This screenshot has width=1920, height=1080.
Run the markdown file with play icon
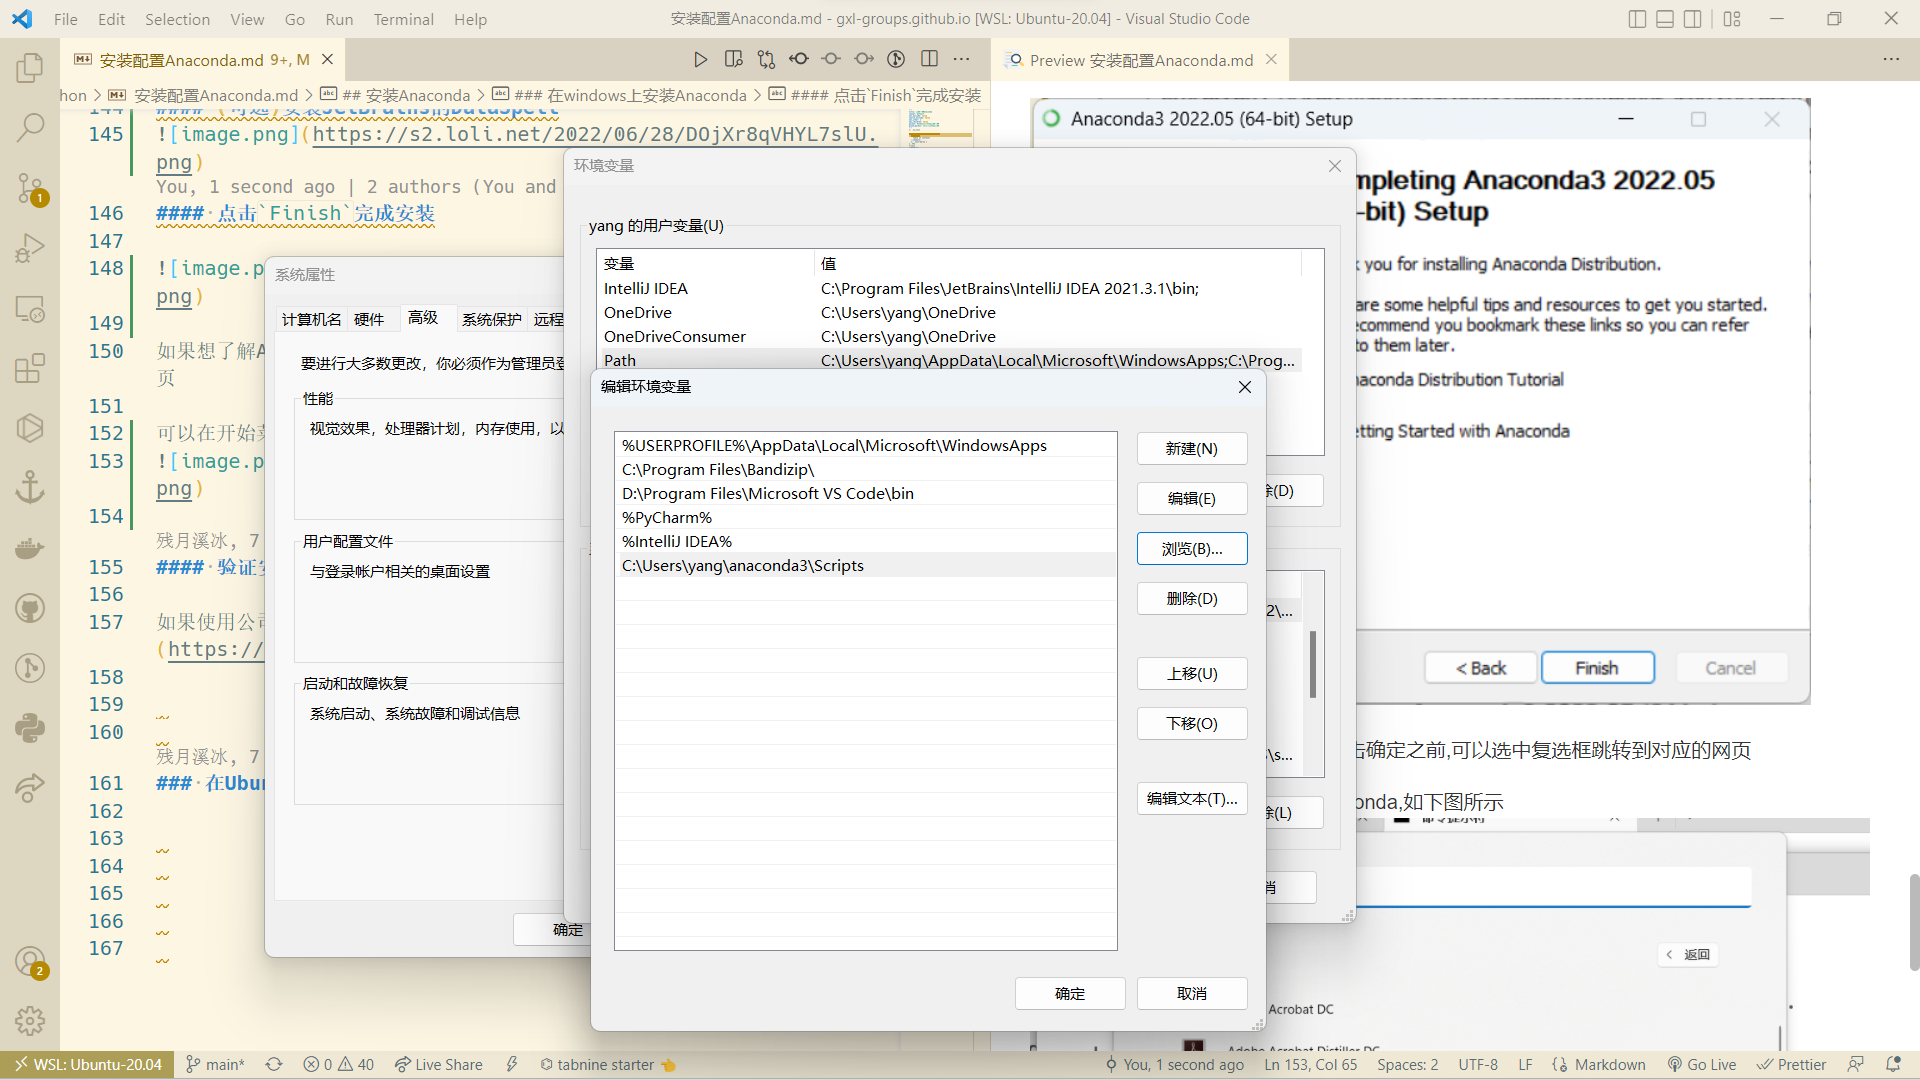click(x=700, y=60)
